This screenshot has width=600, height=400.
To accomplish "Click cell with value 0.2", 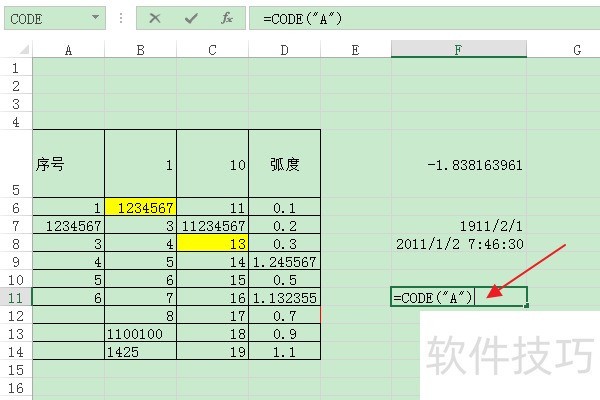I will coord(284,225).
